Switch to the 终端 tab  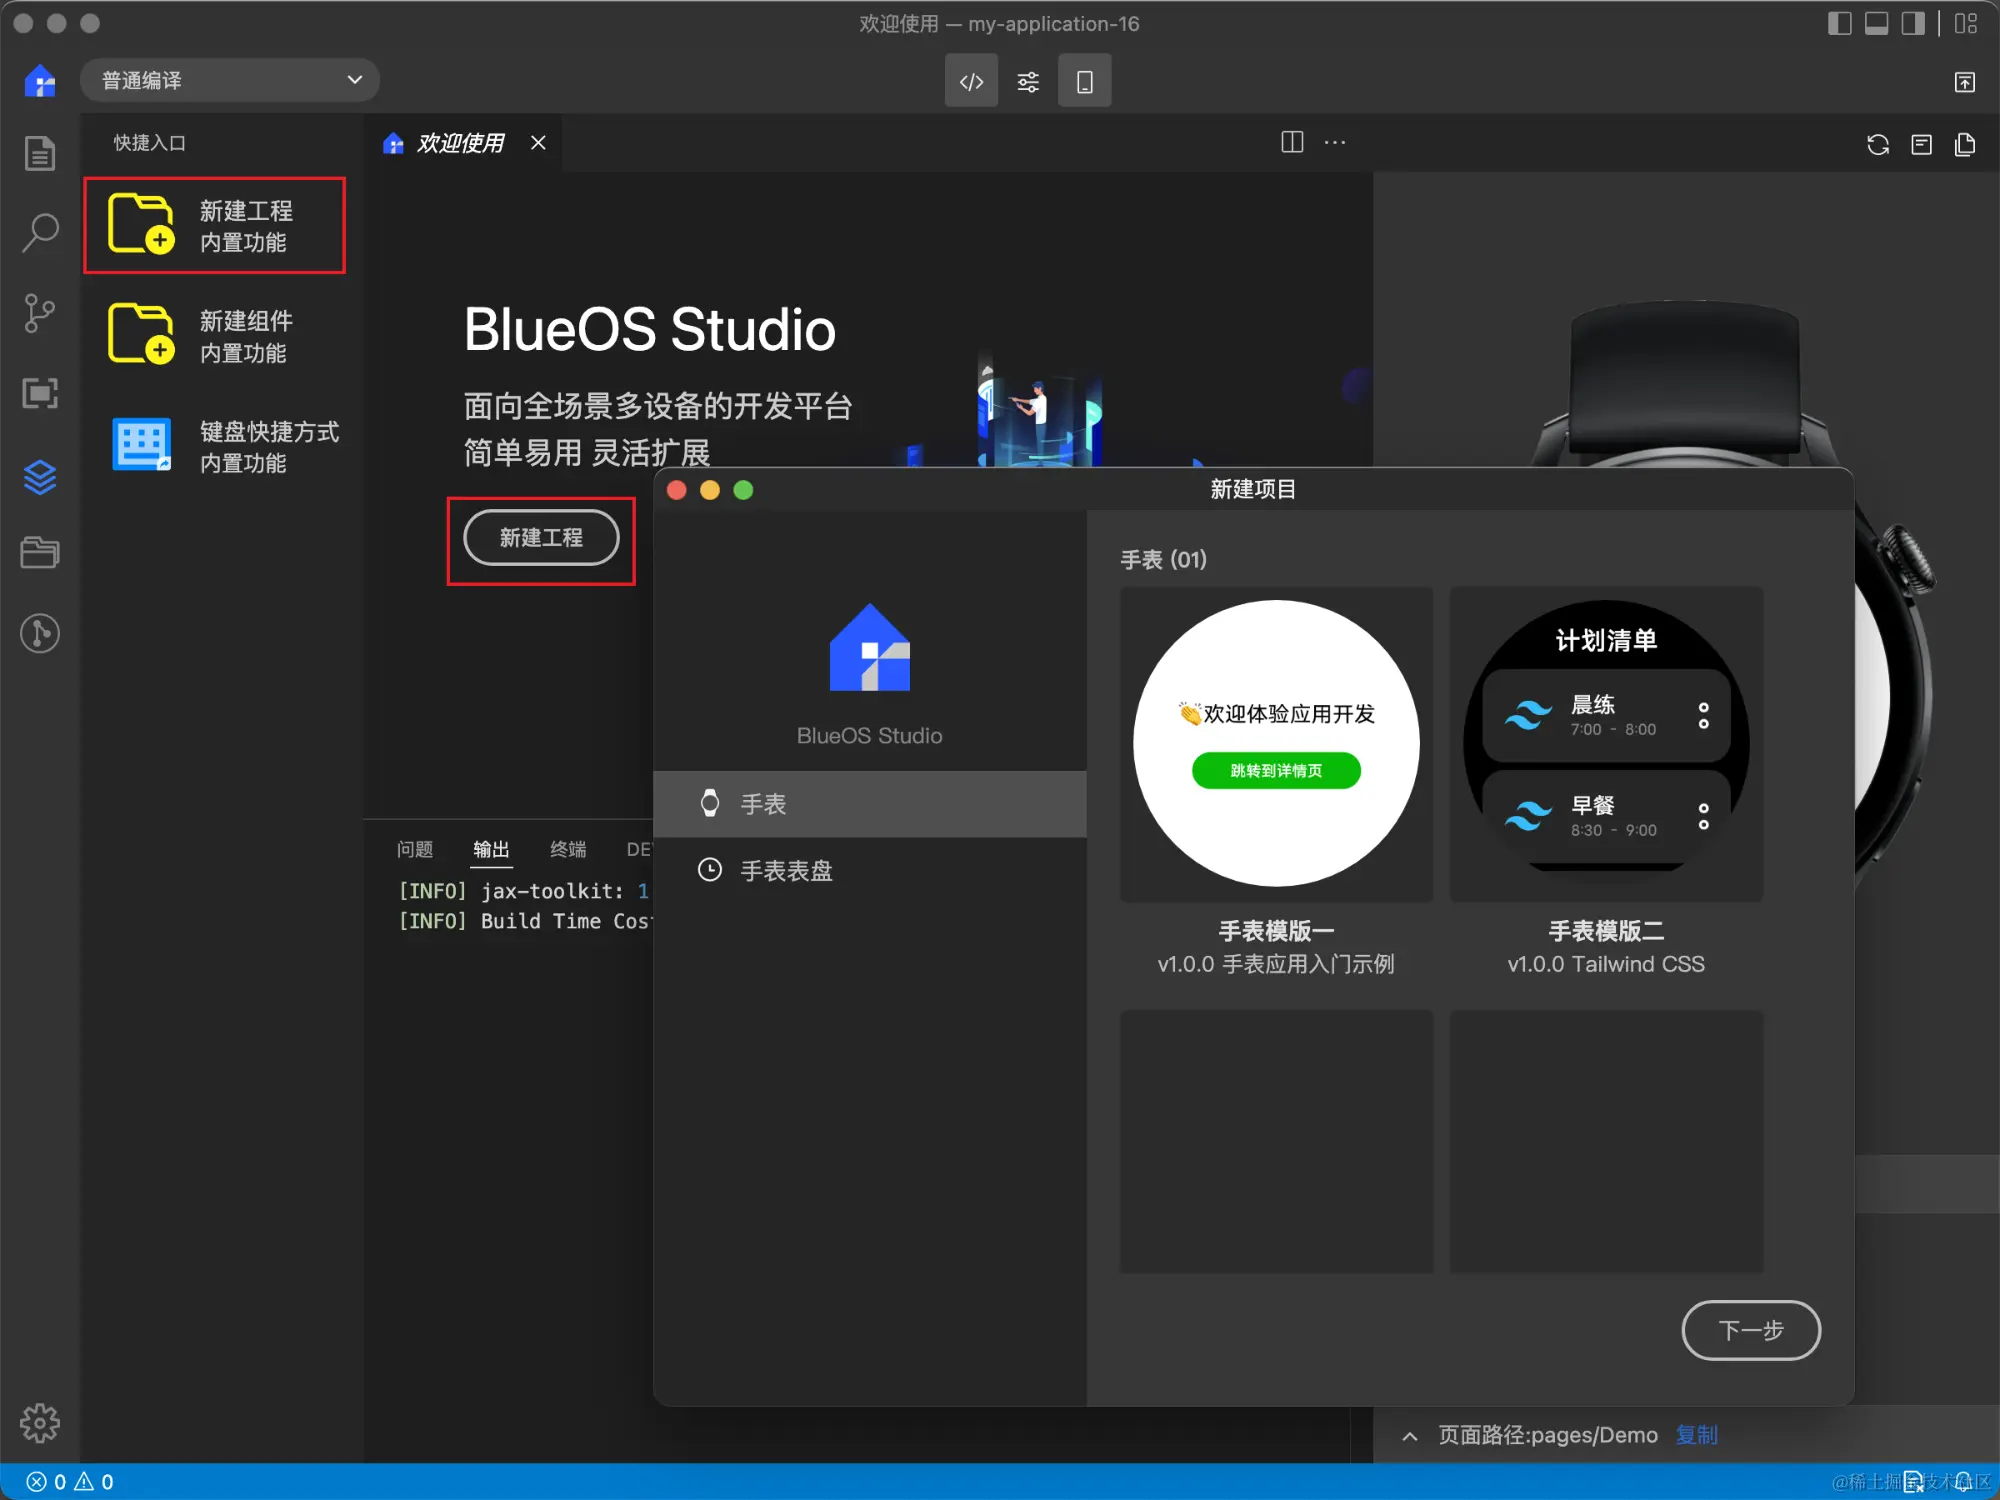pyautogui.click(x=568, y=849)
